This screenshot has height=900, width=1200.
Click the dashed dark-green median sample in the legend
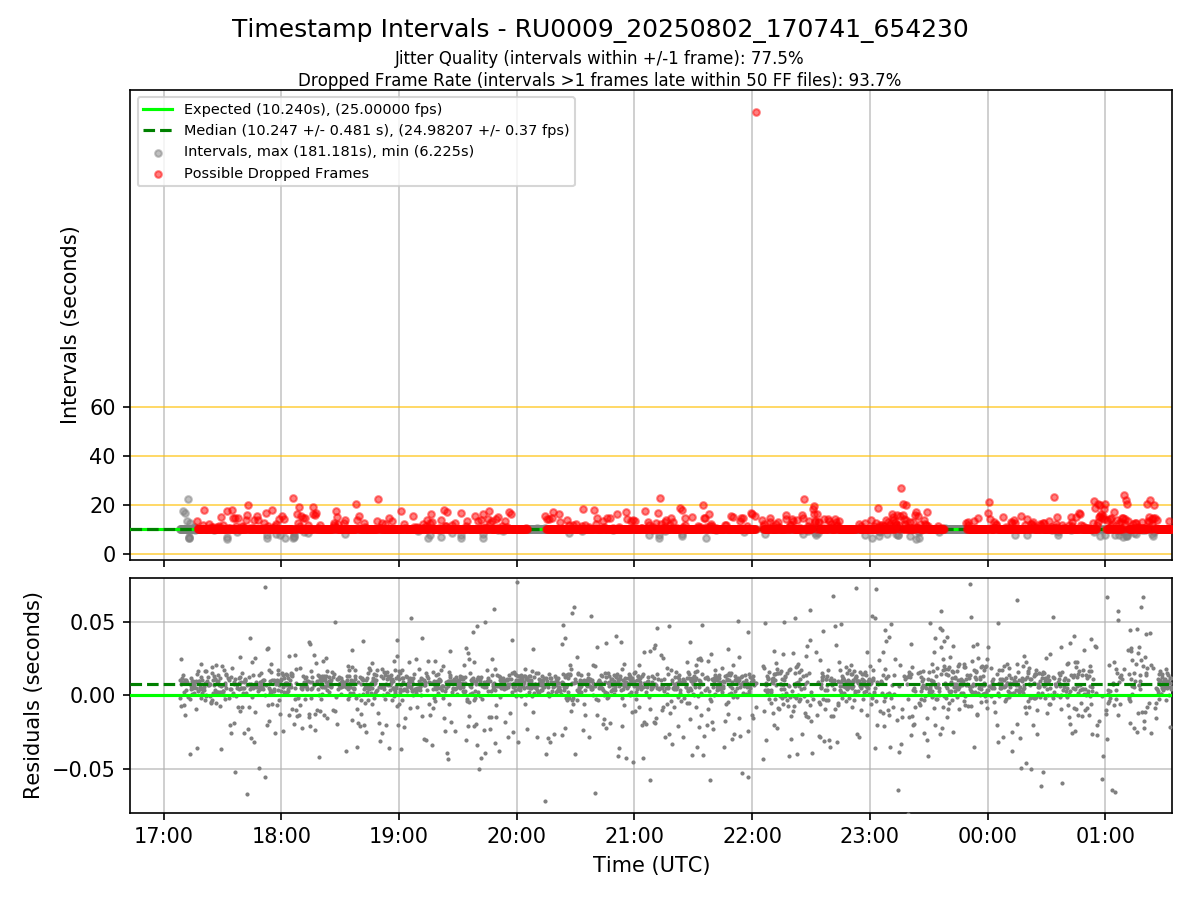point(160,130)
